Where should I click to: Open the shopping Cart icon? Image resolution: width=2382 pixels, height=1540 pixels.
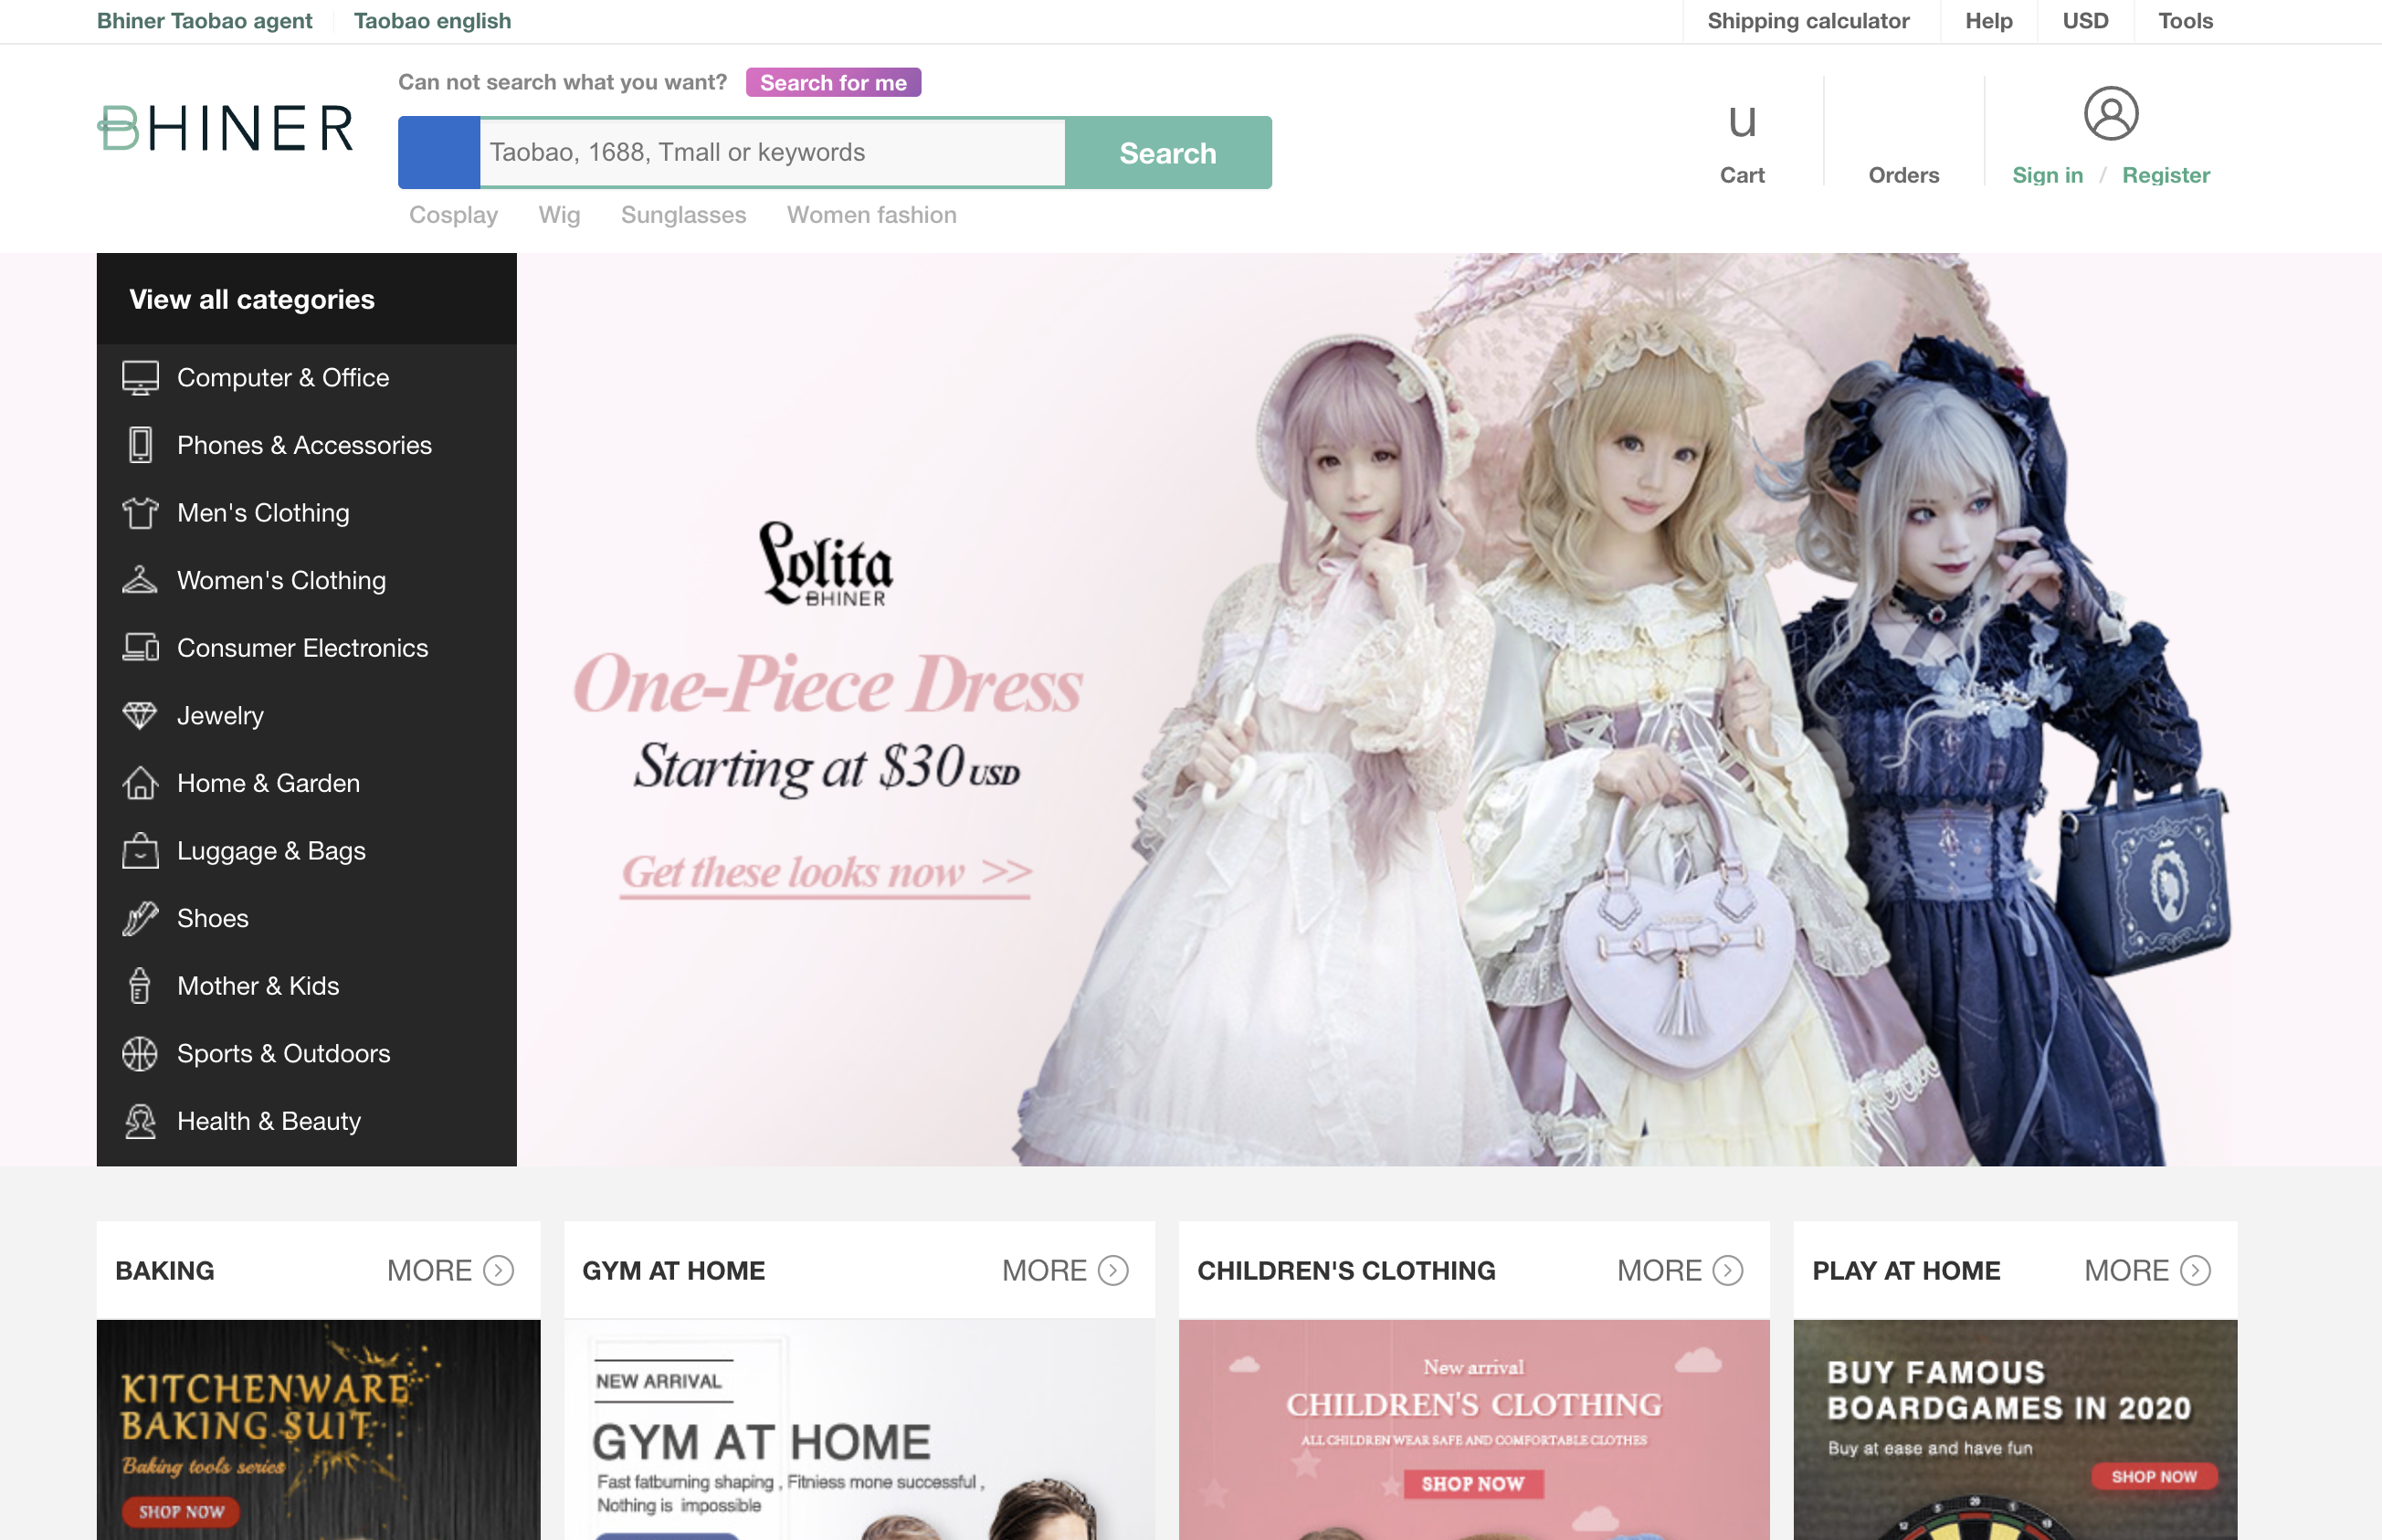(1742, 123)
